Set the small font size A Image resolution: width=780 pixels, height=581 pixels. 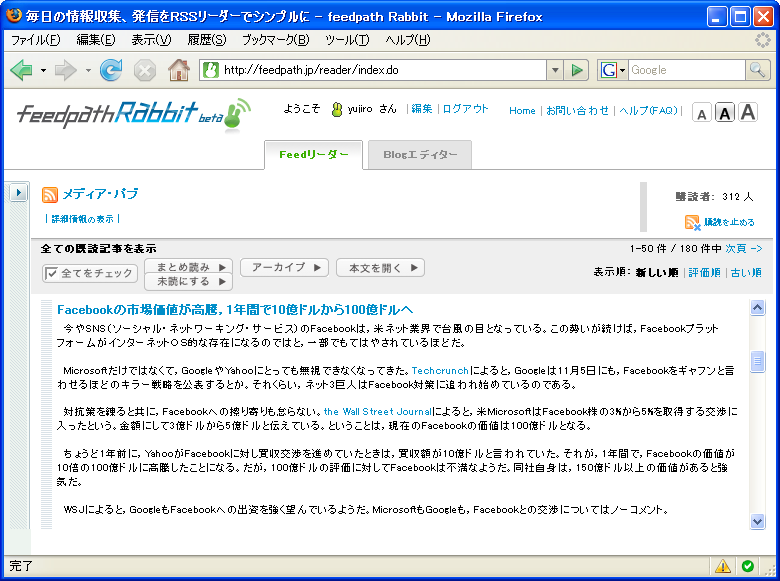[x=701, y=114]
